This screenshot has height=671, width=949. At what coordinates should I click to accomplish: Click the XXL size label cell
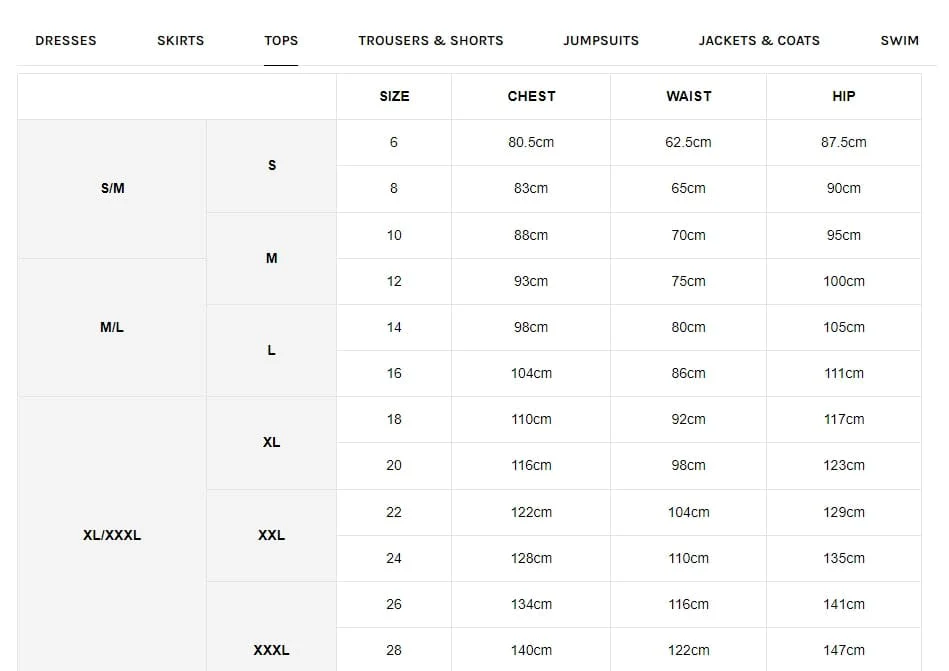click(271, 535)
